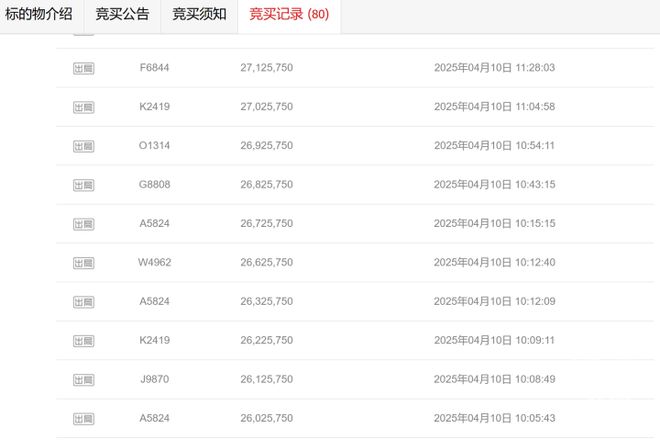
Task: Open the 竞买须知 tab
Action: pyautogui.click(x=199, y=14)
